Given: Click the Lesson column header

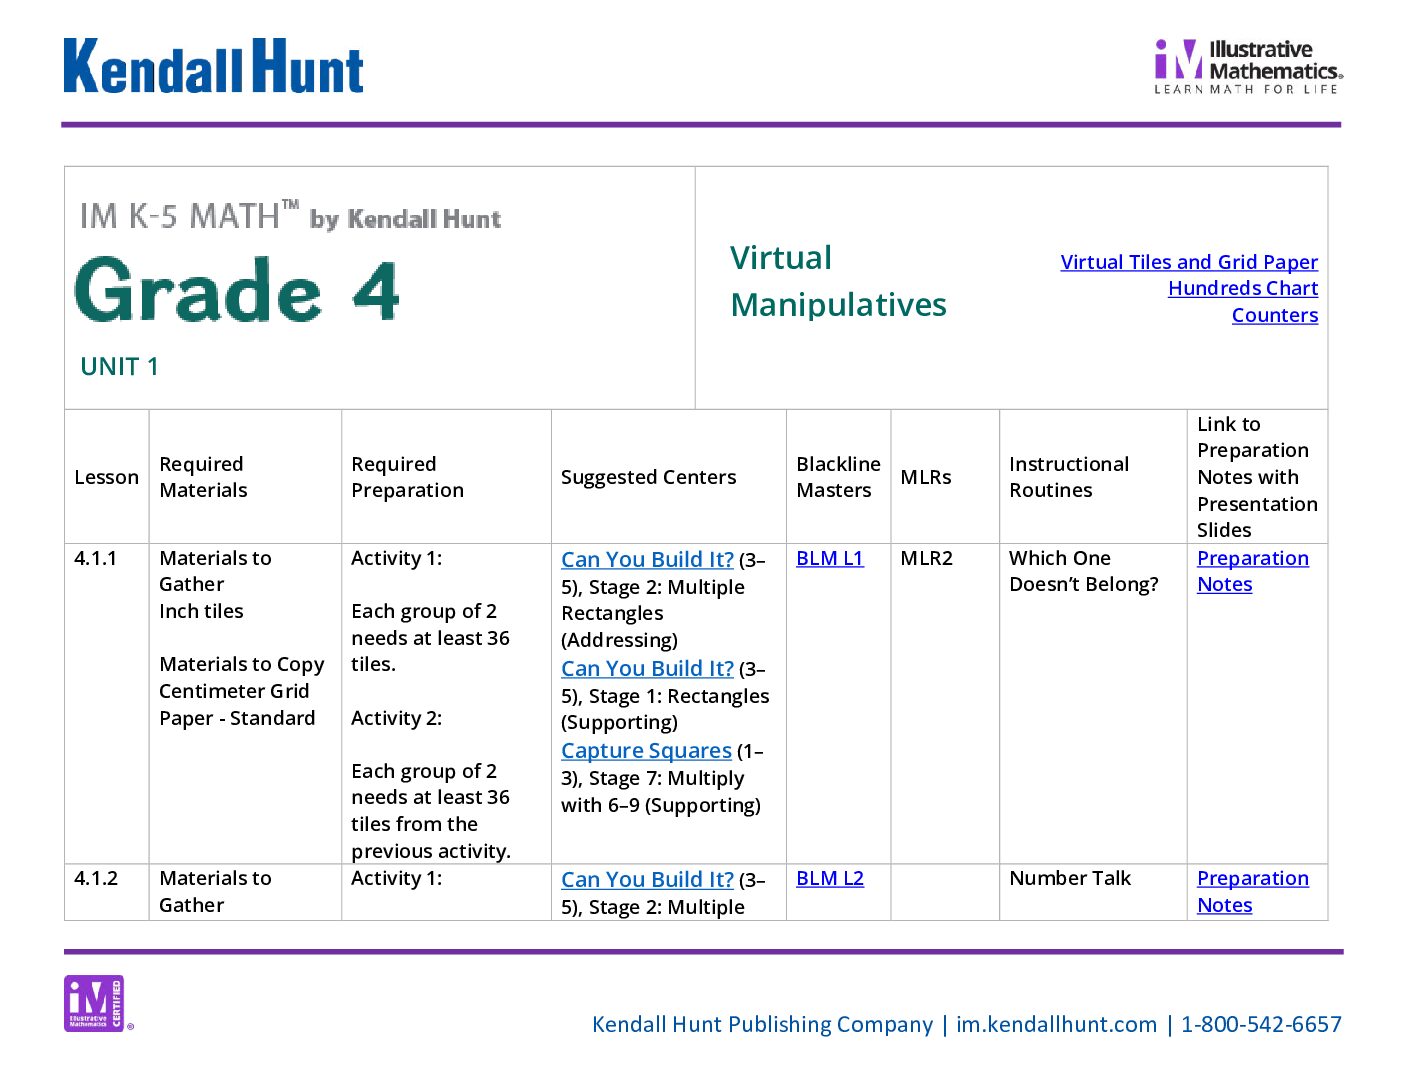Looking at the screenshot, I should (x=106, y=477).
